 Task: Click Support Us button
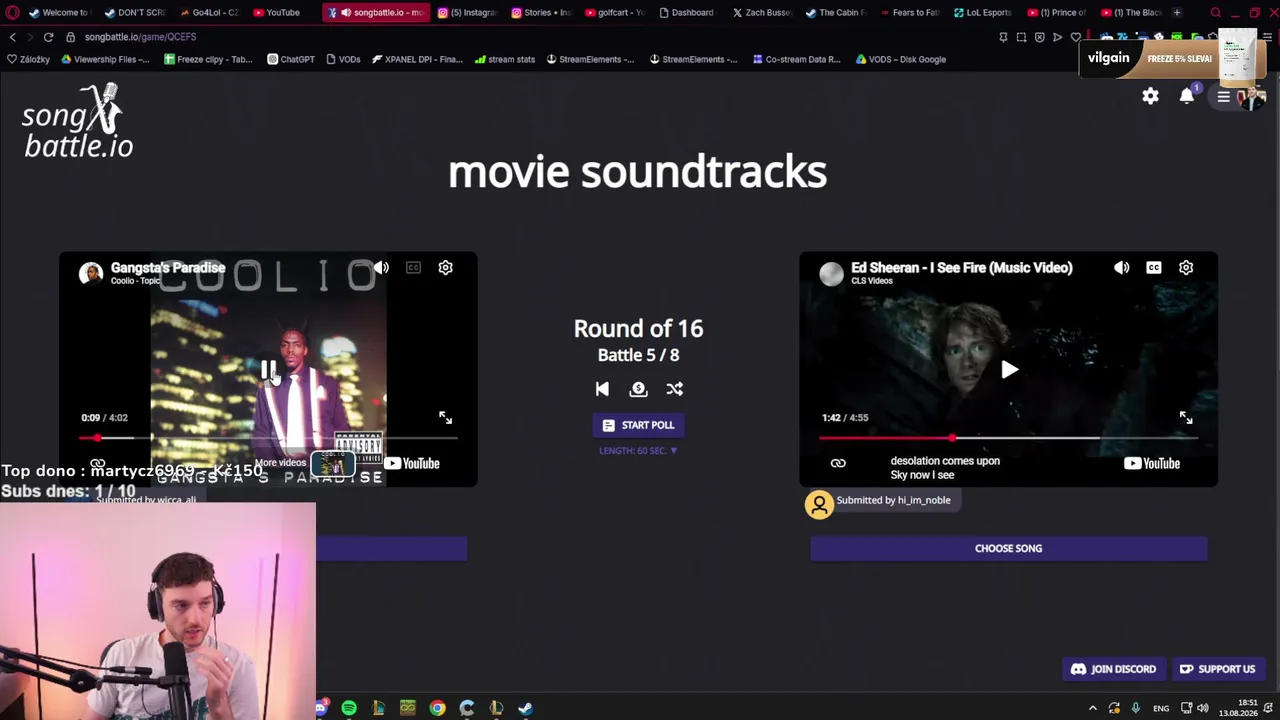tap(1217, 669)
